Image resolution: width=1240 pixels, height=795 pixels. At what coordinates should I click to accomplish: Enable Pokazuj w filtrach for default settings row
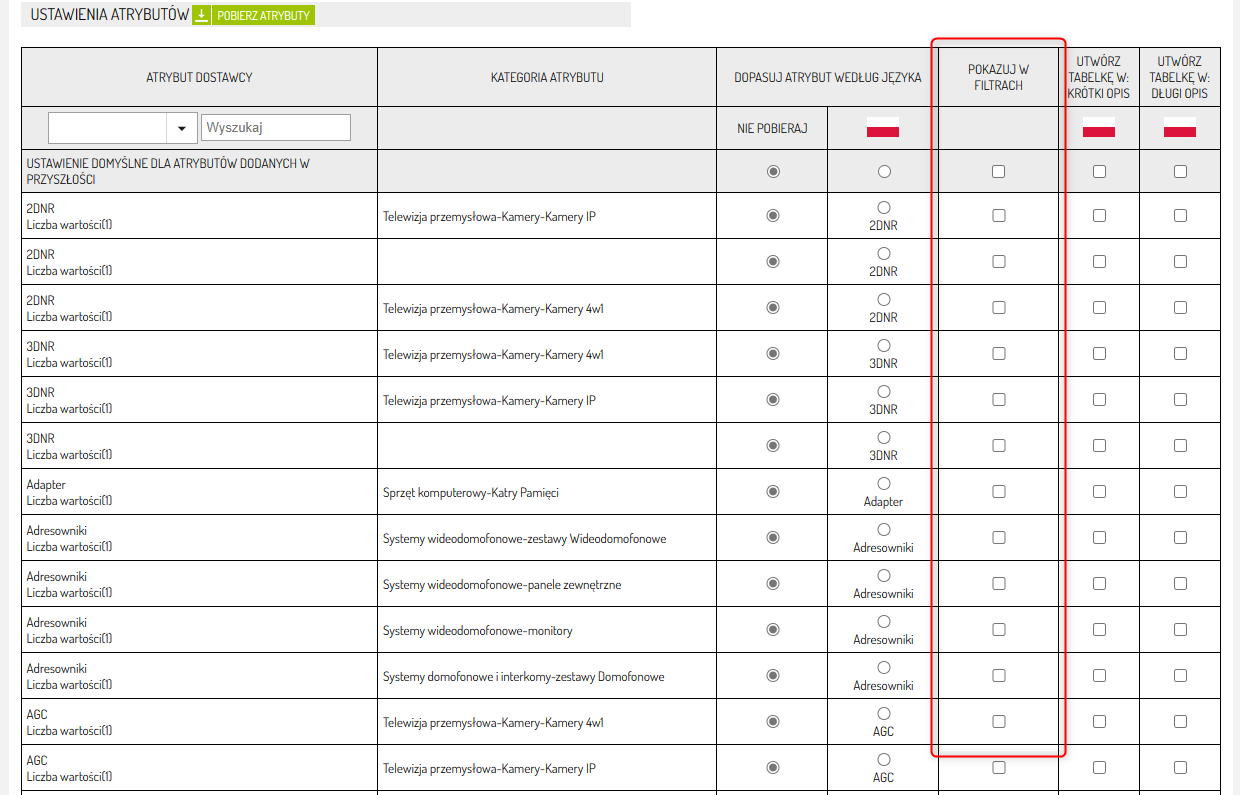998,171
